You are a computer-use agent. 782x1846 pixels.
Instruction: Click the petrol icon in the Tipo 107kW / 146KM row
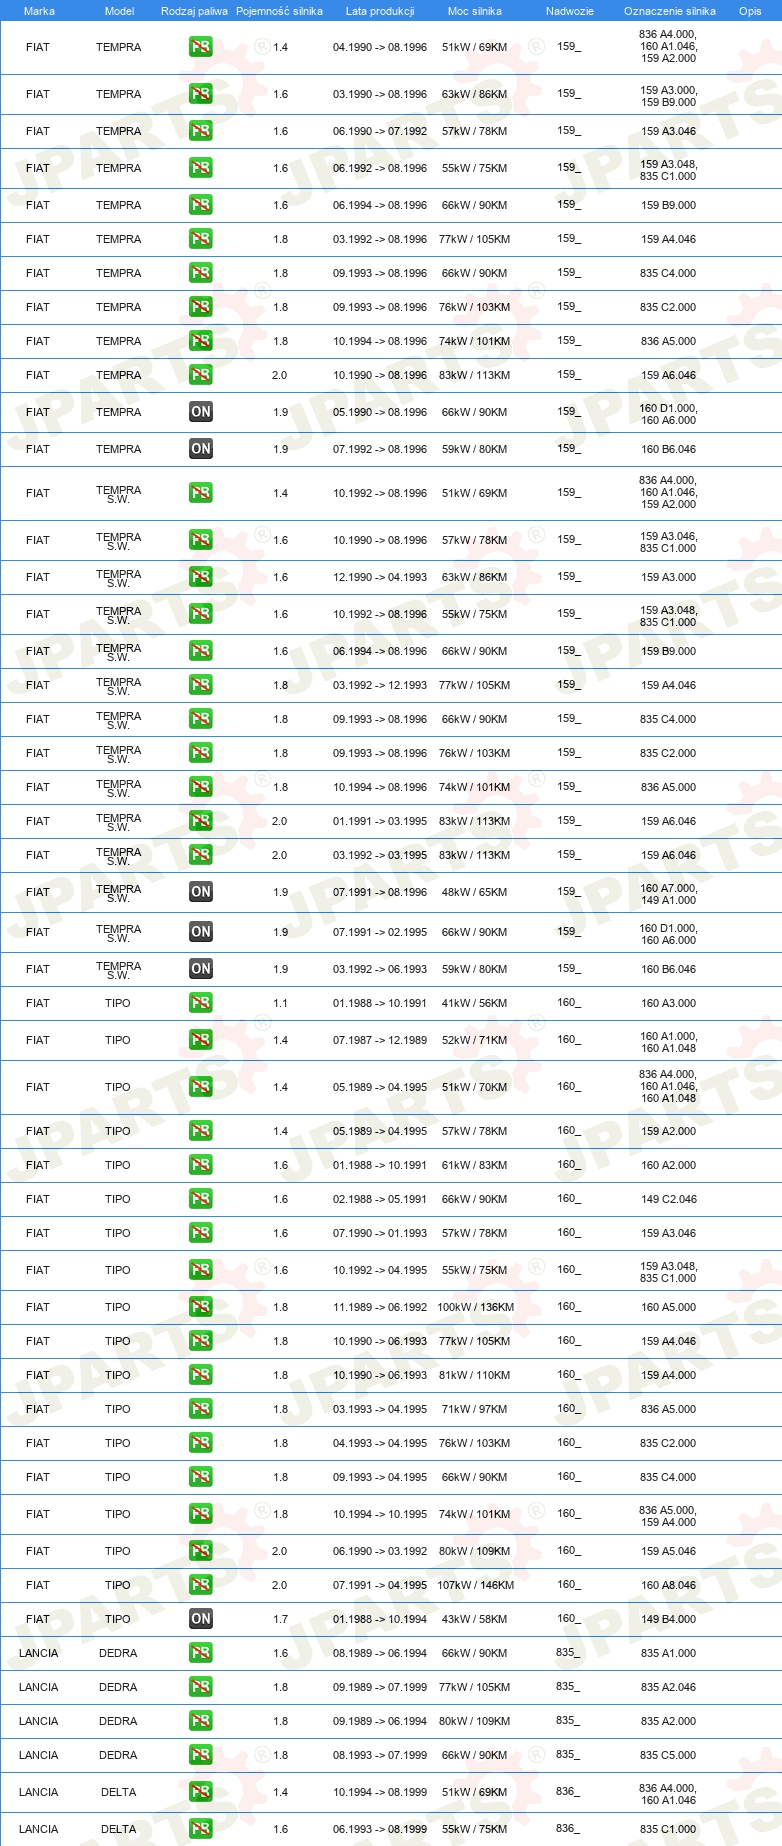pos(201,1585)
